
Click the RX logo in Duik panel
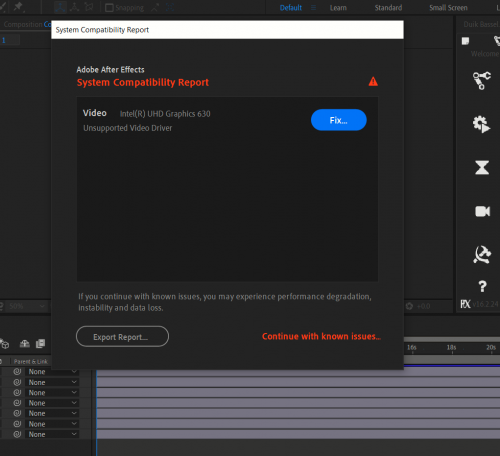[x=465, y=304]
